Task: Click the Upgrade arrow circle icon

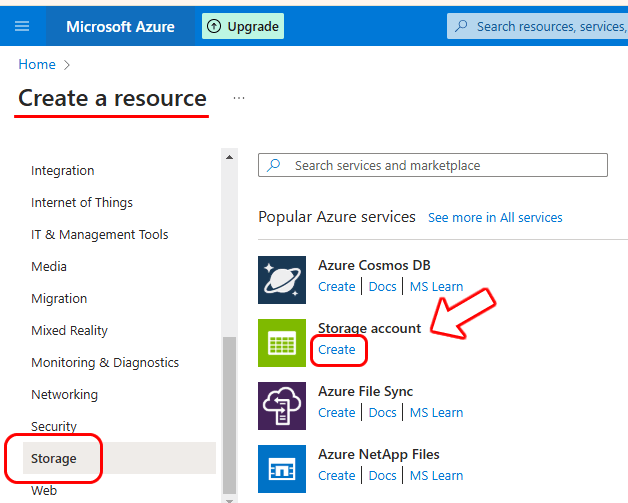Action: 214,26
